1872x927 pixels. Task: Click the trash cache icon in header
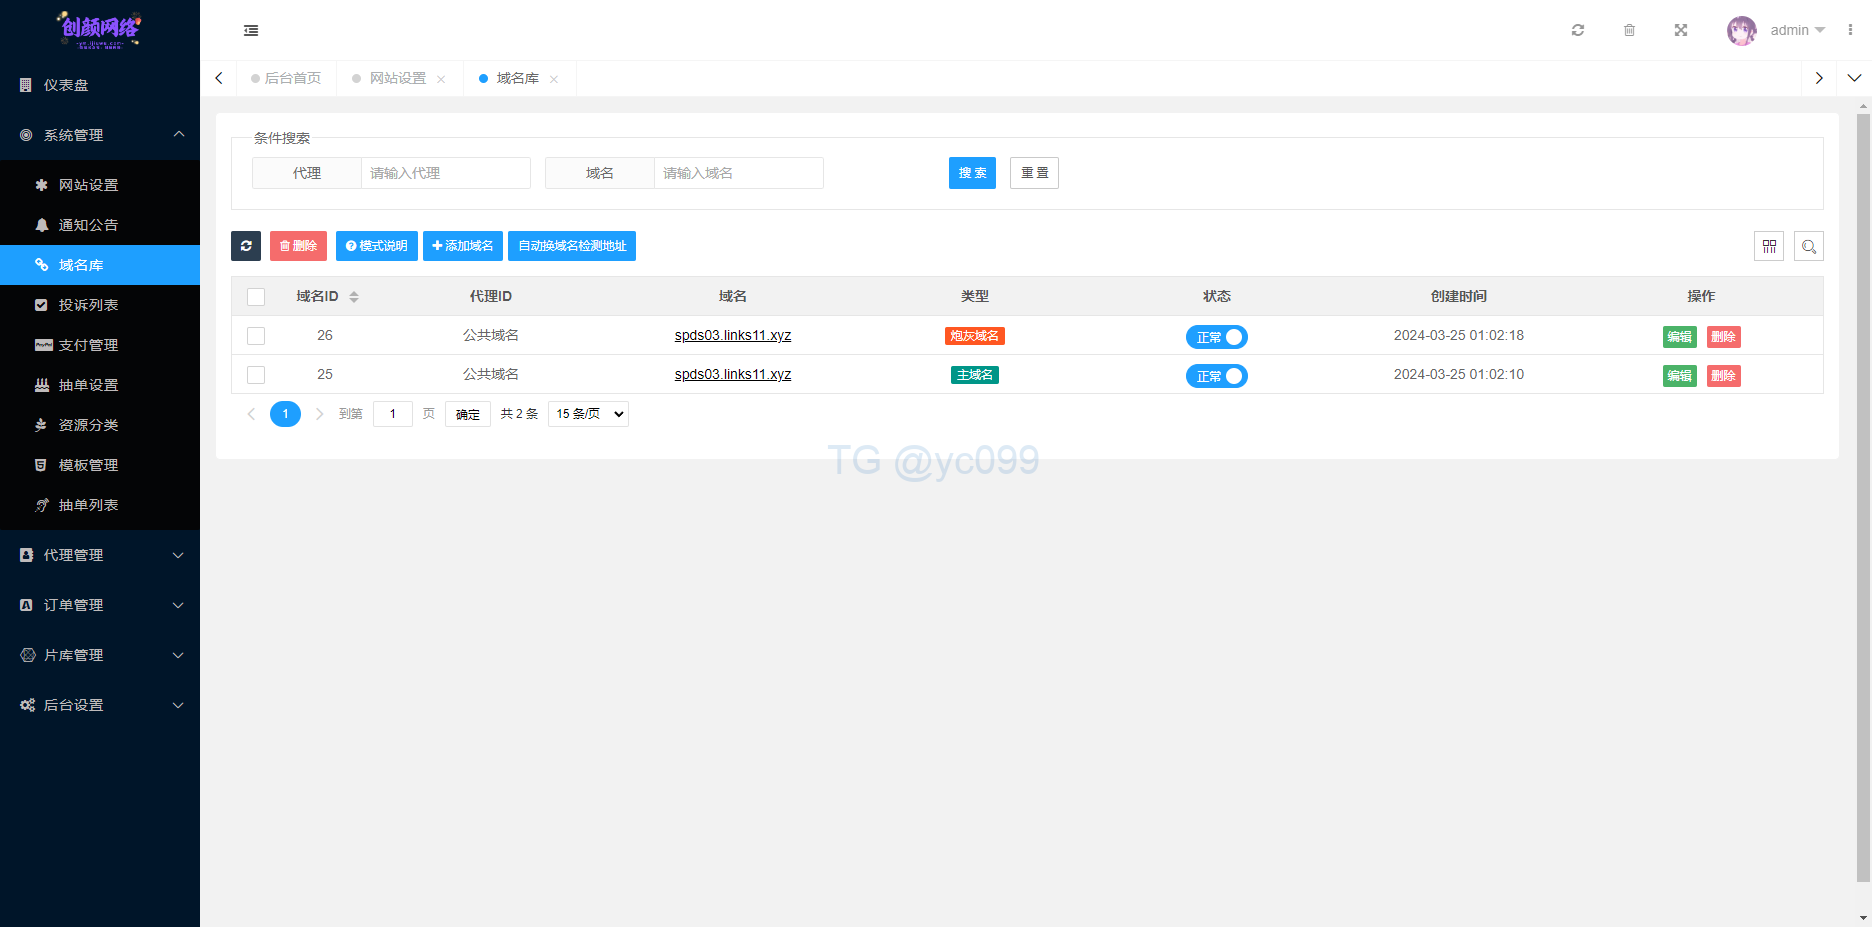[1629, 30]
